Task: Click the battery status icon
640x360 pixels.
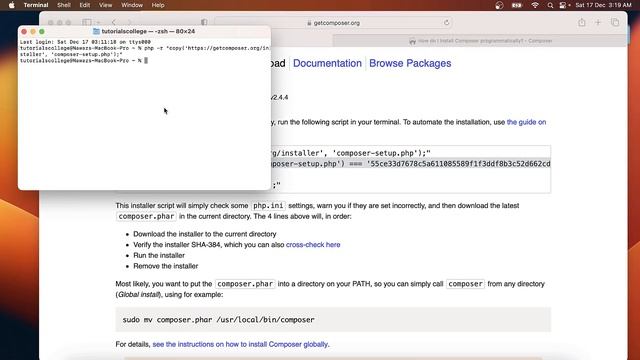Action: point(517,5)
